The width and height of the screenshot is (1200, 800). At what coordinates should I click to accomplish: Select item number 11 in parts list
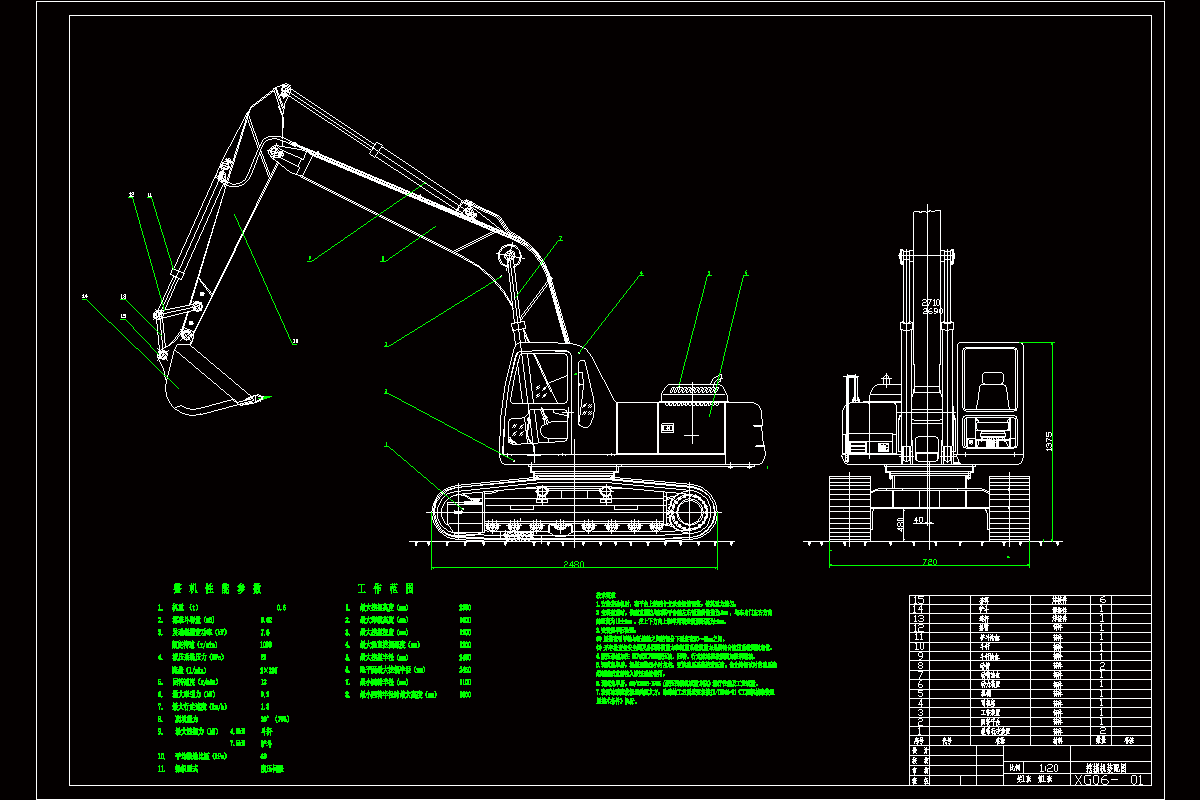[920, 637]
